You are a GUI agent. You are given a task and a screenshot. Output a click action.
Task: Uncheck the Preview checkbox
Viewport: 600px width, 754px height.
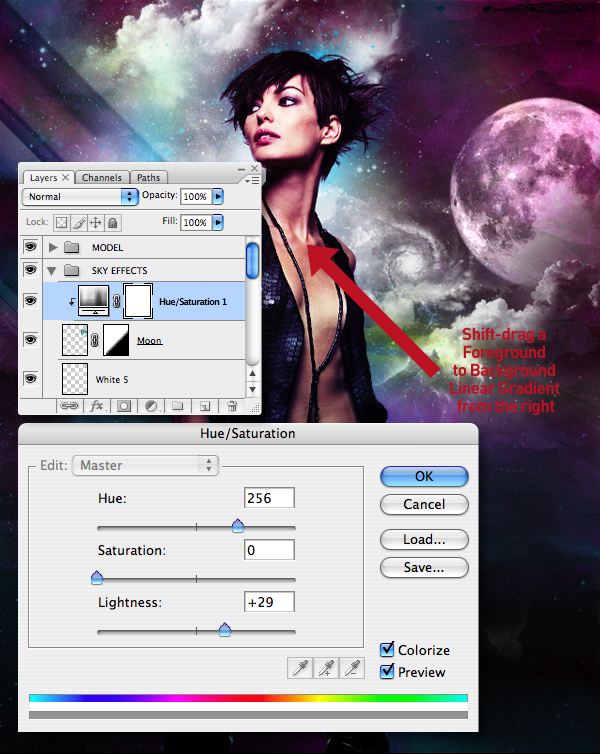point(387,671)
